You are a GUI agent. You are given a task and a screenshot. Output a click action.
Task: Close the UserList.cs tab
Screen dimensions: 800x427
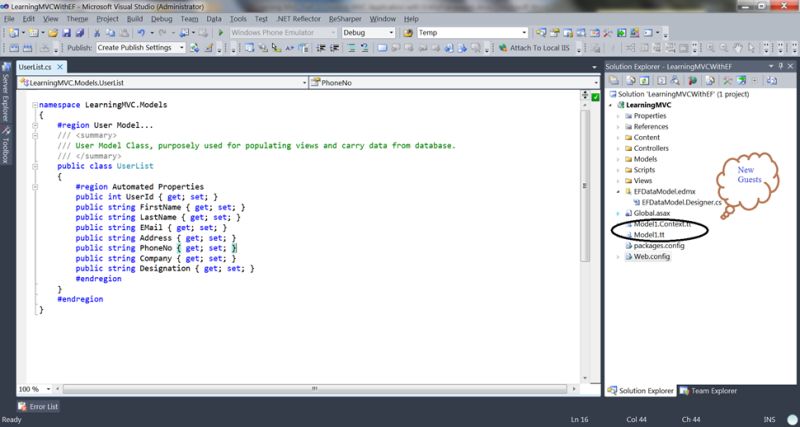[x=60, y=67]
